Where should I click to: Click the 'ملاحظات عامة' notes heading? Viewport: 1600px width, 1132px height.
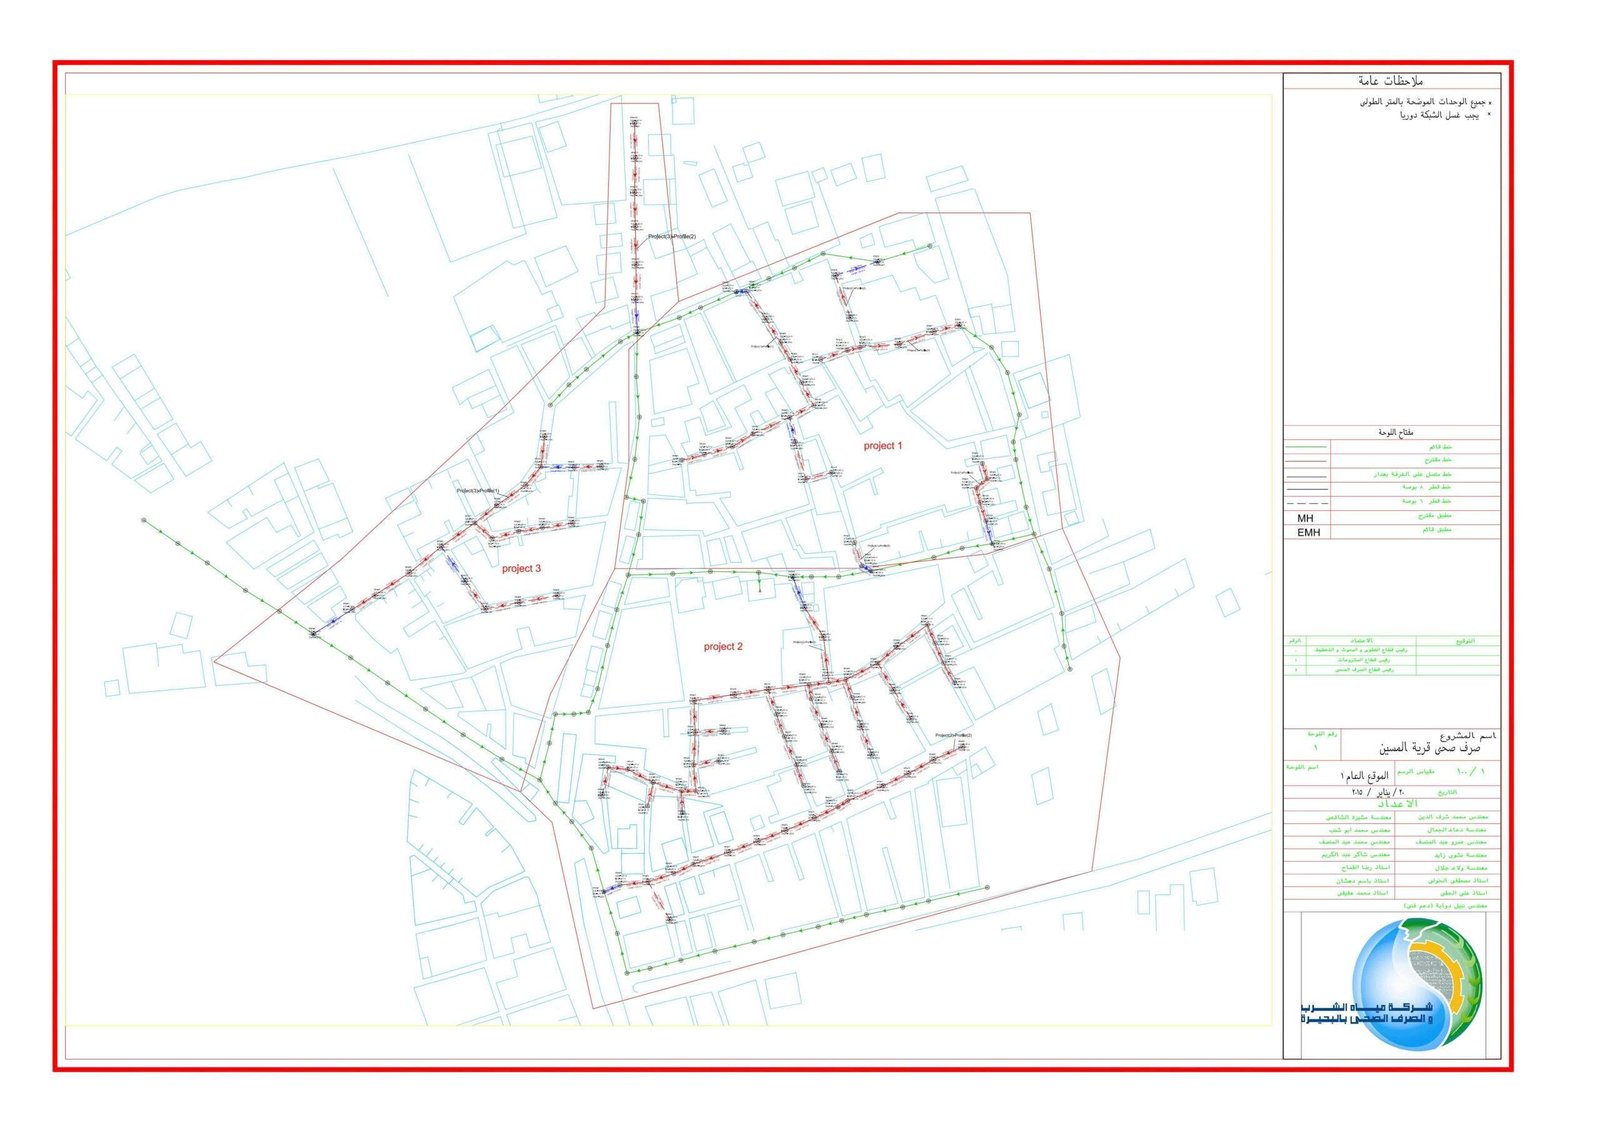[1390, 81]
